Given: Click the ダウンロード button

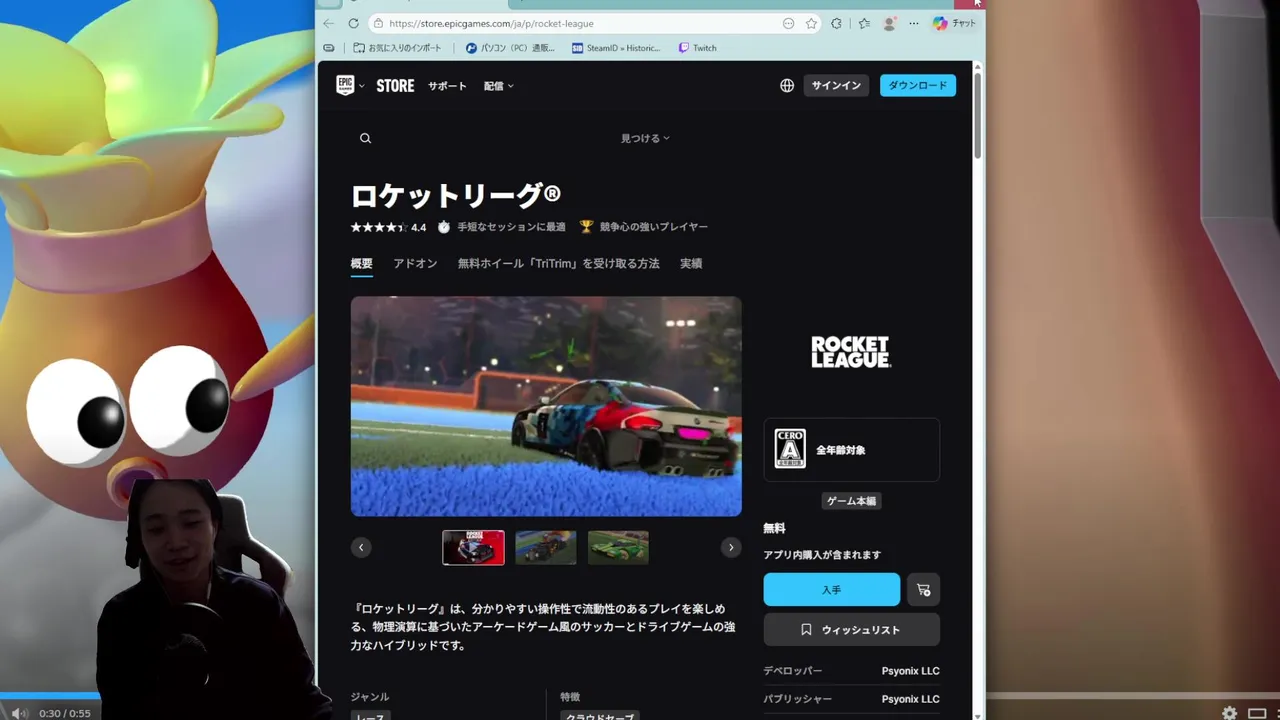Looking at the screenshot, I should click(918, 86).
